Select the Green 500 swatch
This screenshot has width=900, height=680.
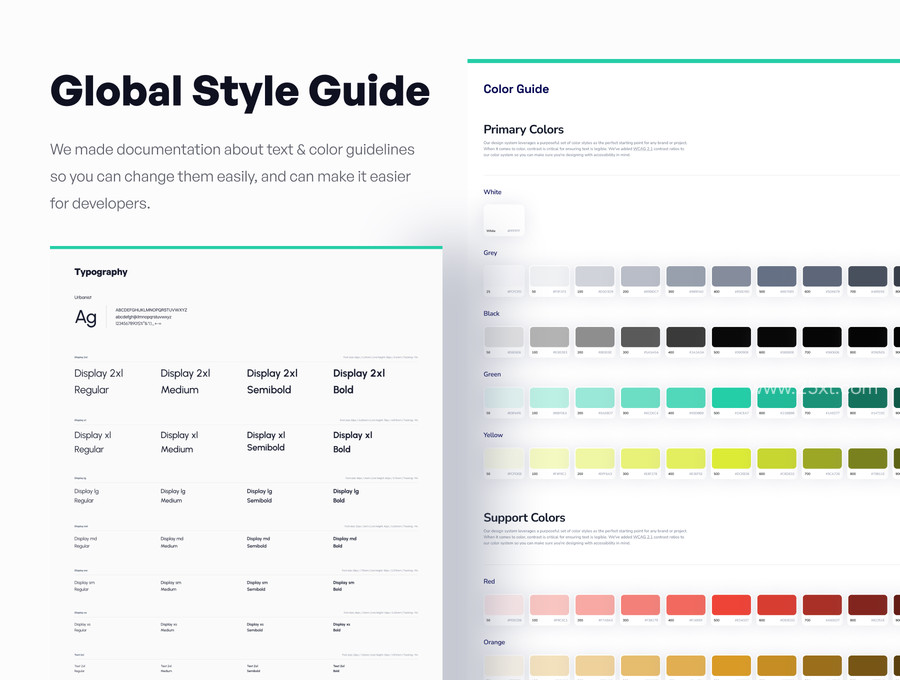pyautogui.click(x=731, y=398)
